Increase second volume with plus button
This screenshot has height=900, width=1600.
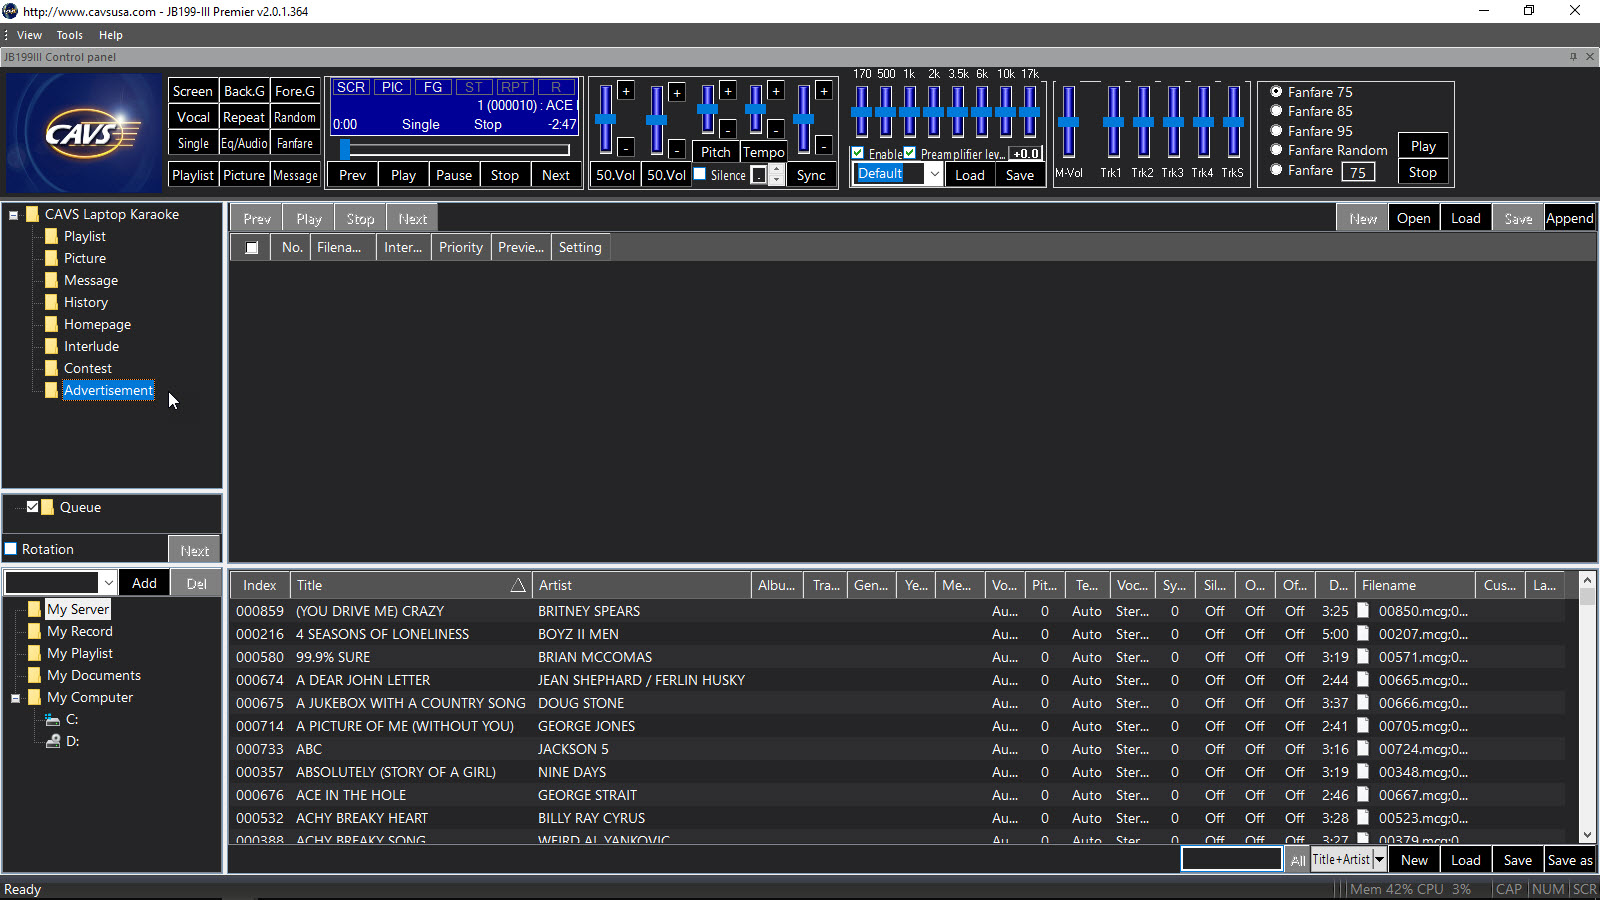(677, 92)
